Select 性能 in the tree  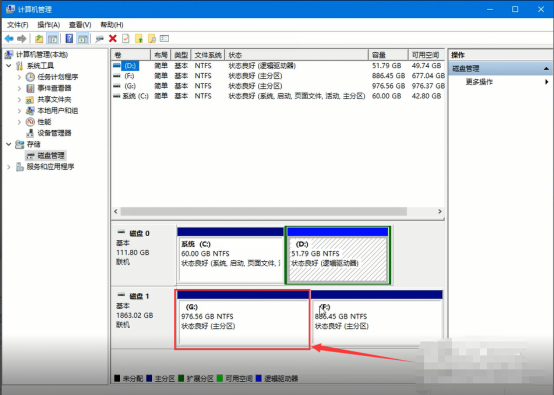[44, 122]
